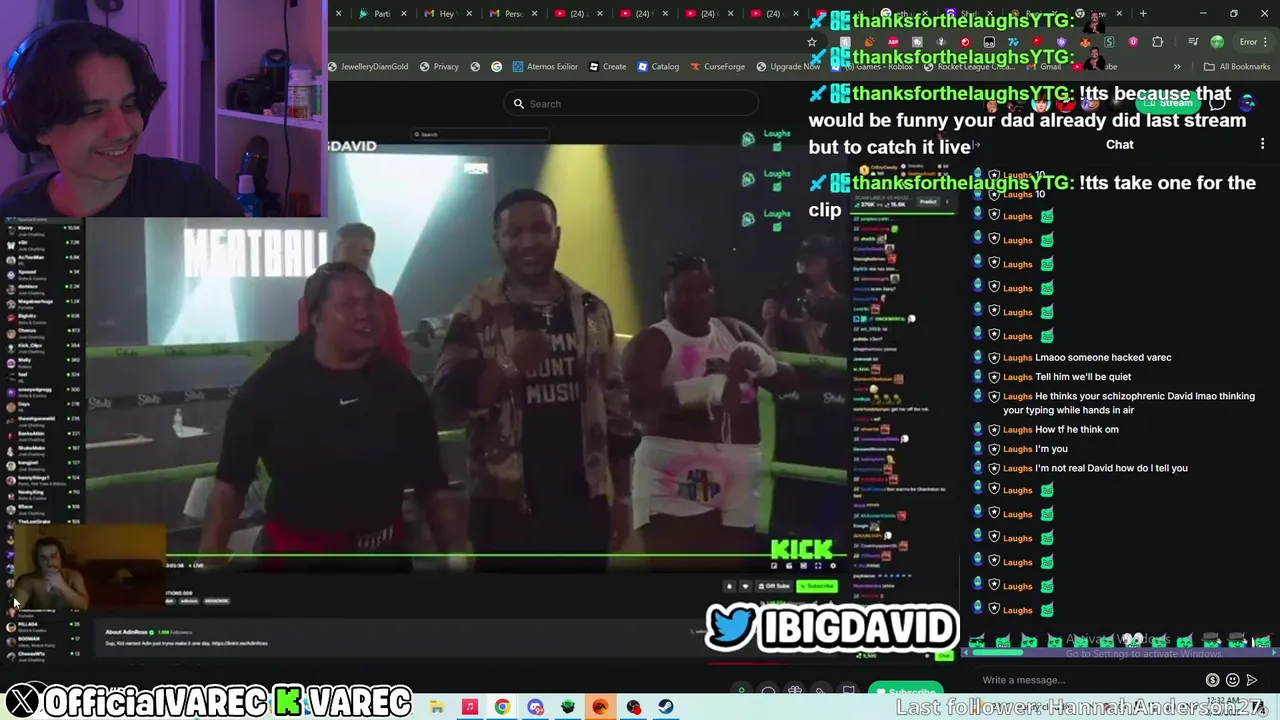Click the top-left streamer webcam feed

[x=163, y=108]
